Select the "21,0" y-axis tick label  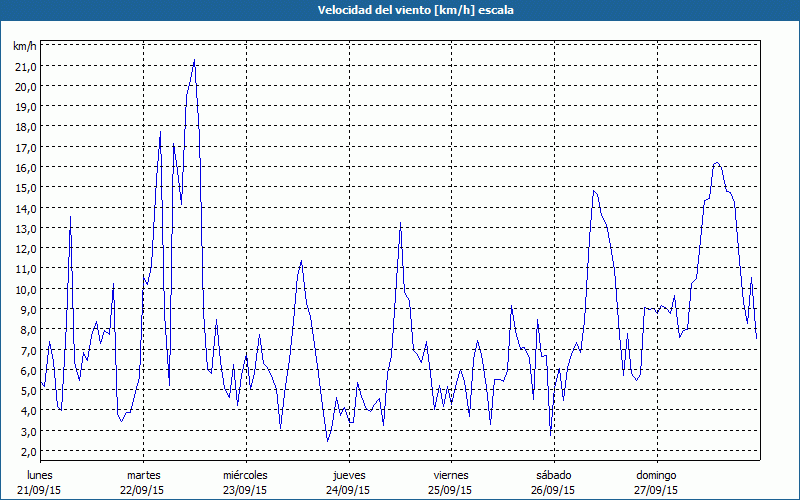[x=25, y=66]
